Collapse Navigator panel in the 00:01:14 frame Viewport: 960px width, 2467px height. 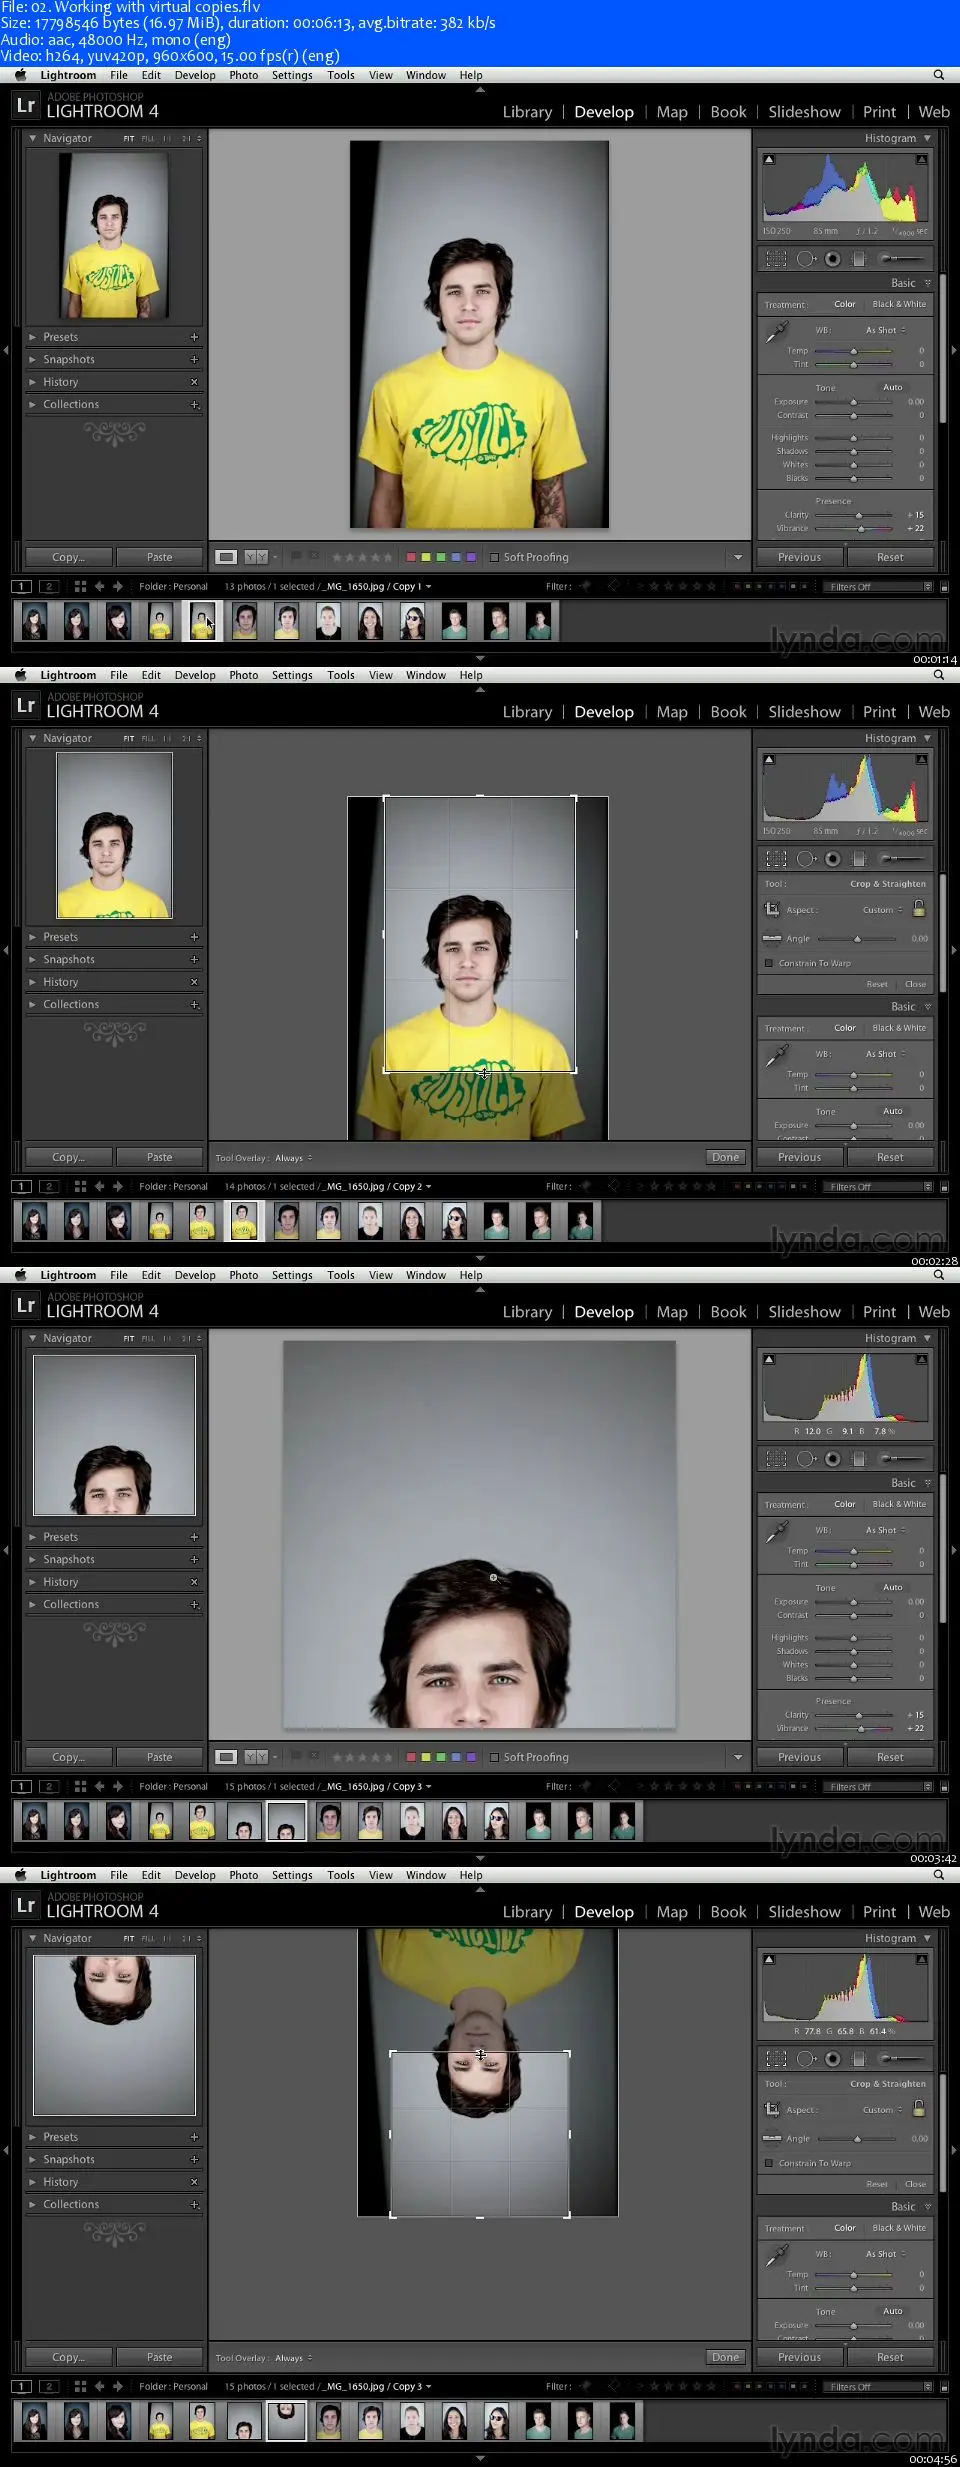[32, 138]
